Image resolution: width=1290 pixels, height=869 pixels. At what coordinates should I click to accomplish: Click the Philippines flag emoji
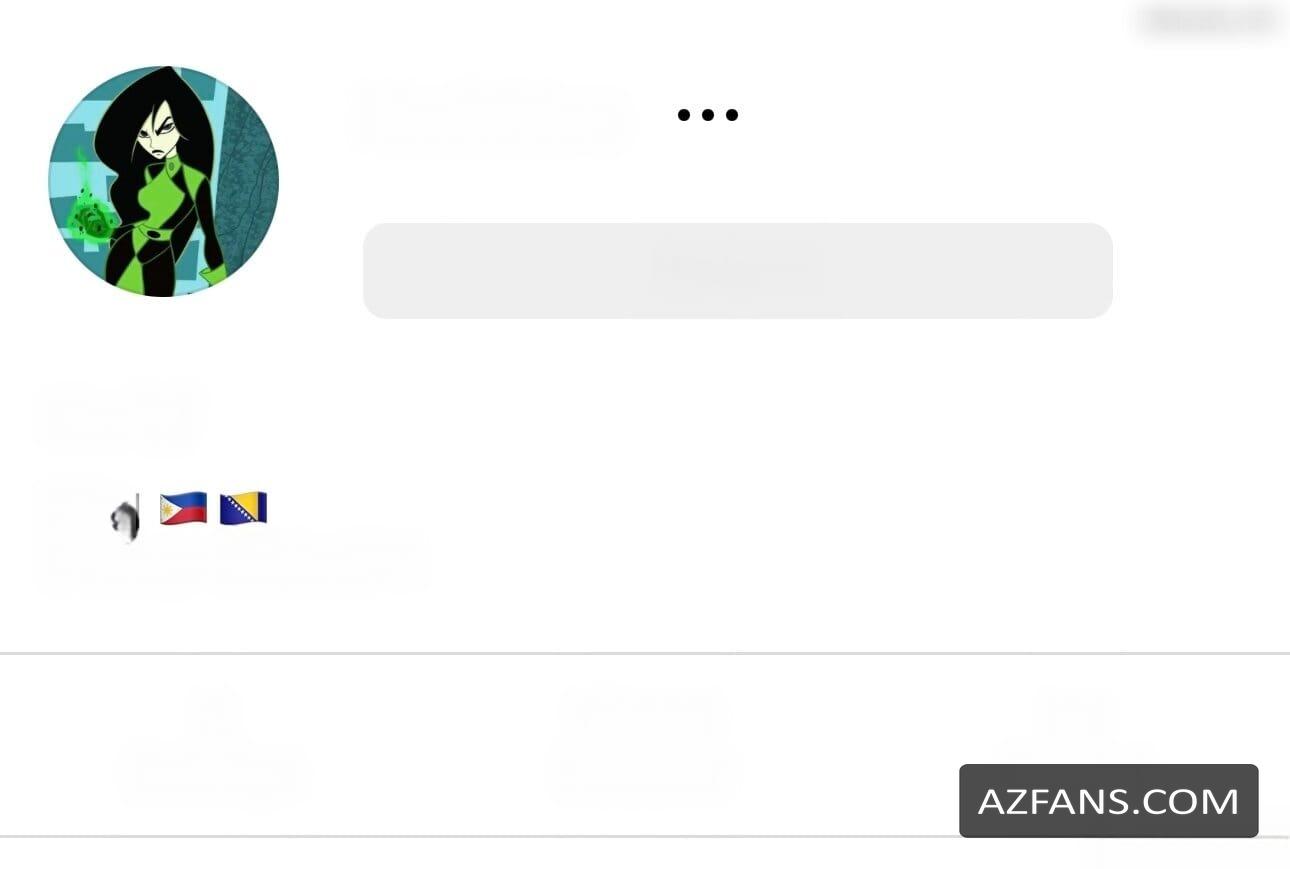(184, 508)
